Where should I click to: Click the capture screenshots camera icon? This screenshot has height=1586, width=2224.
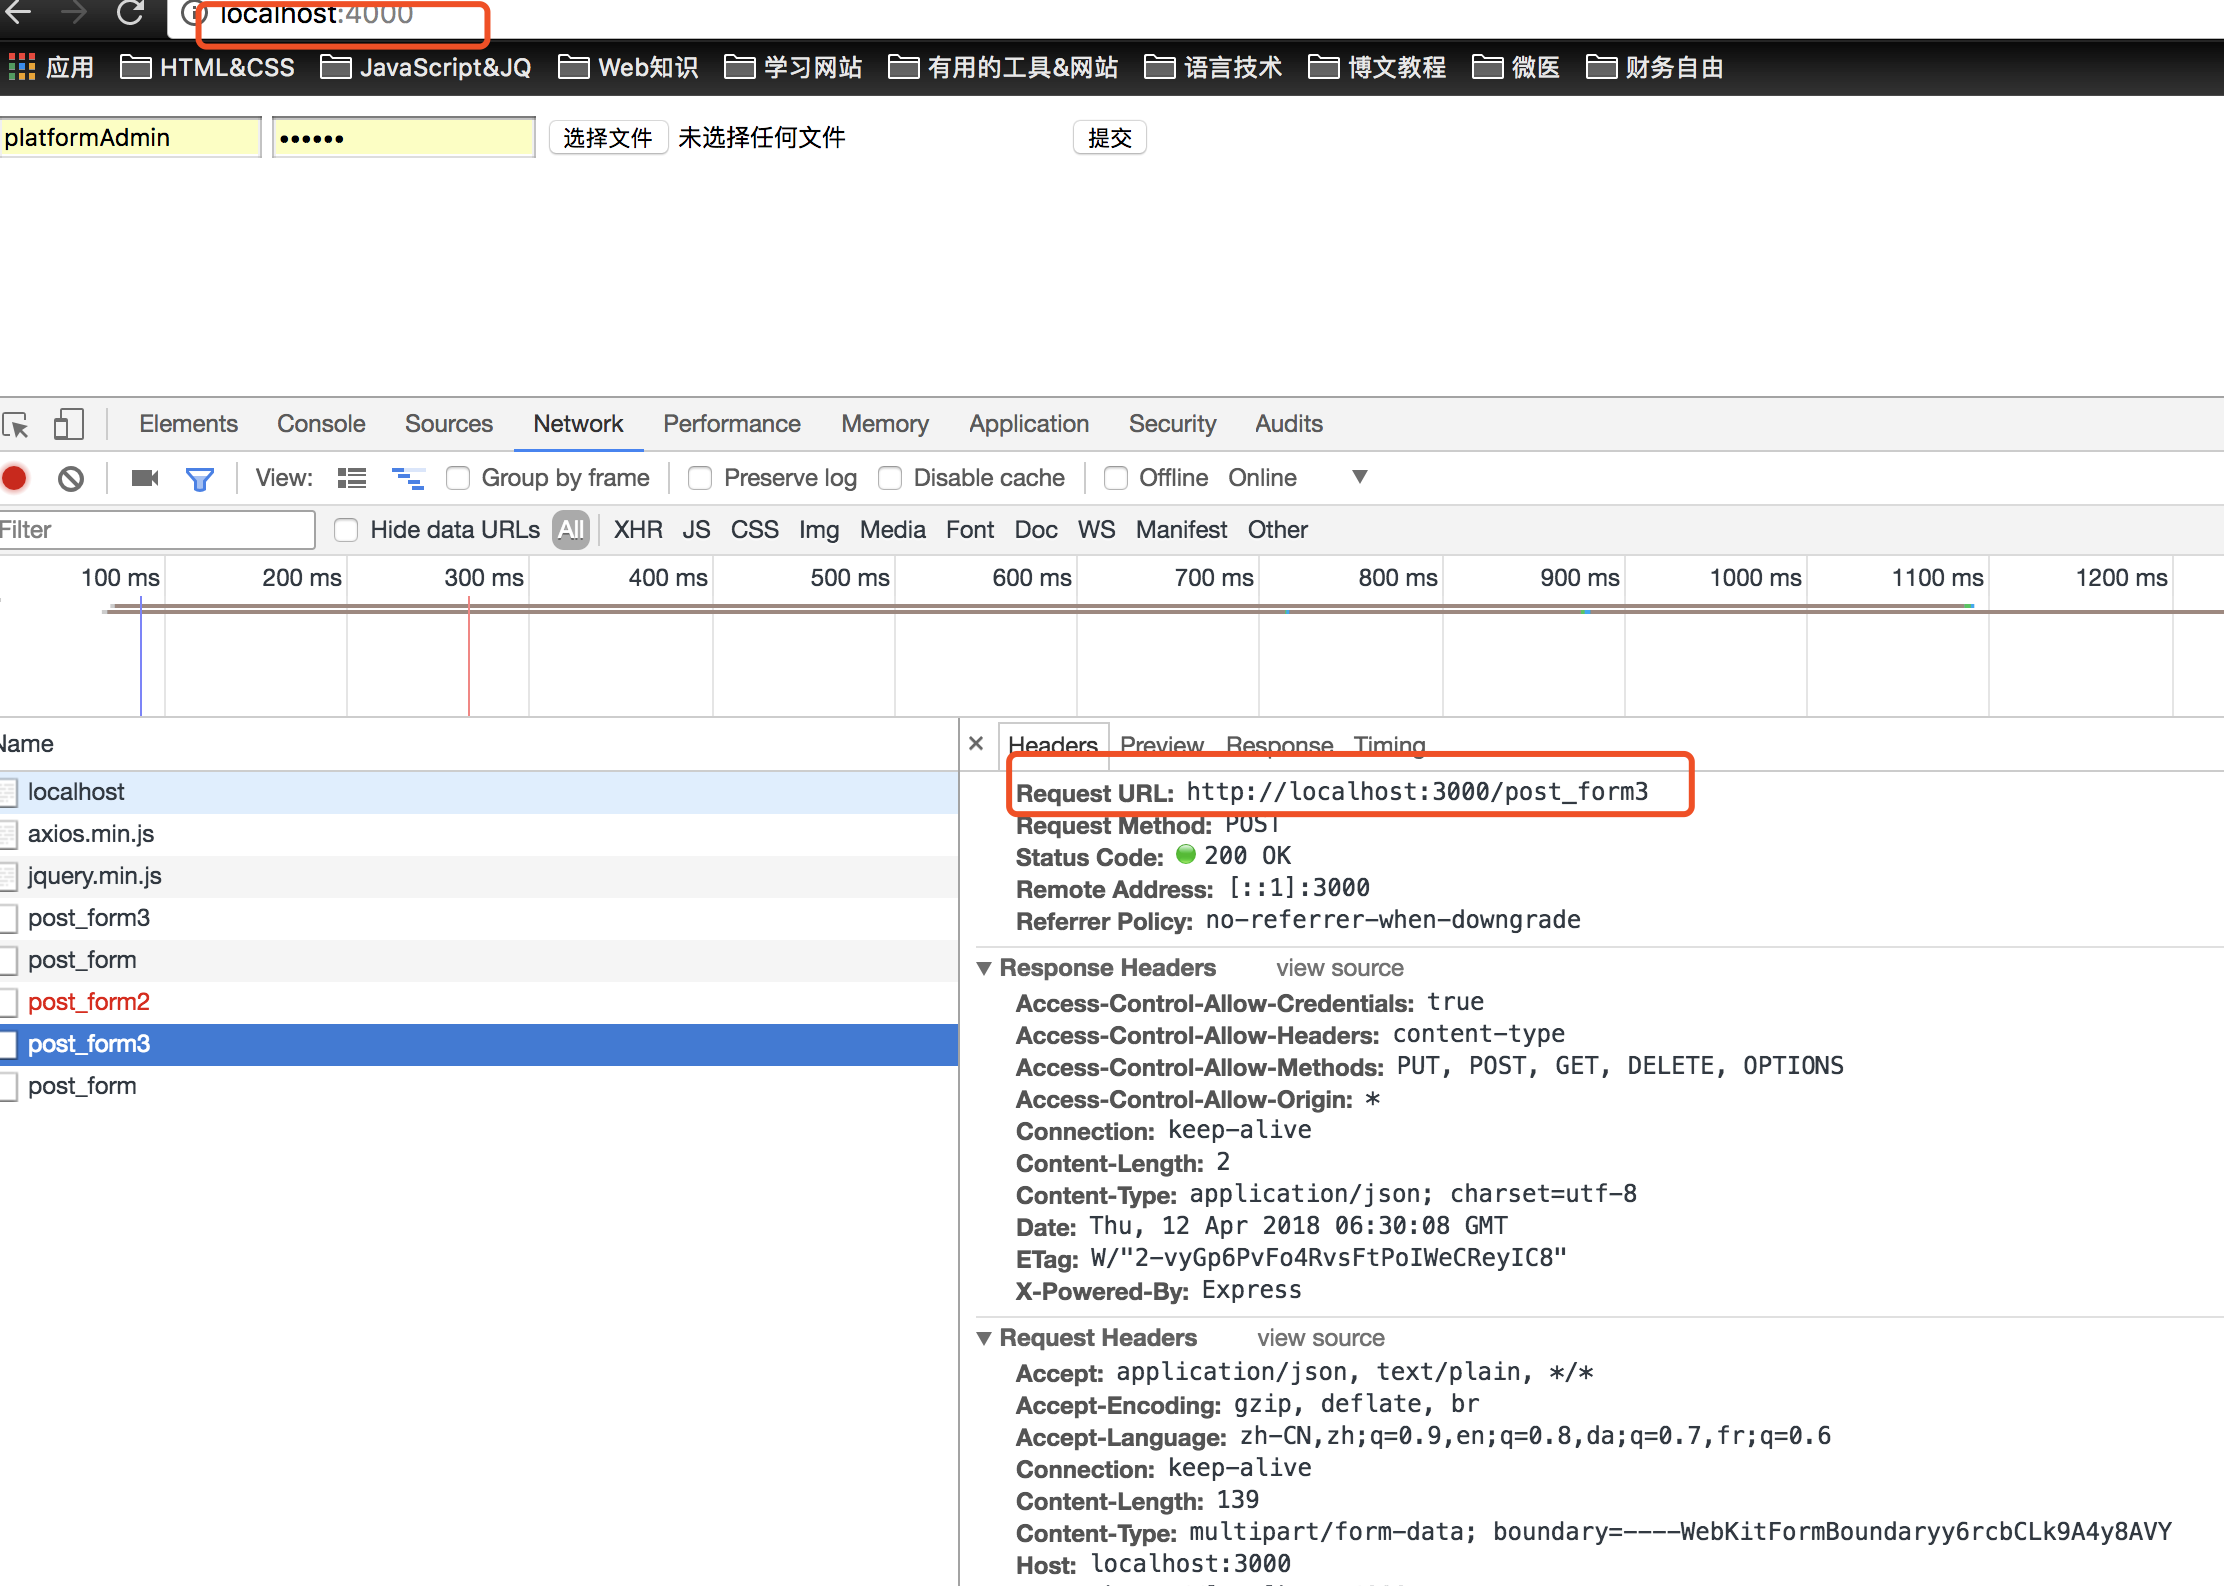(145, 478)
